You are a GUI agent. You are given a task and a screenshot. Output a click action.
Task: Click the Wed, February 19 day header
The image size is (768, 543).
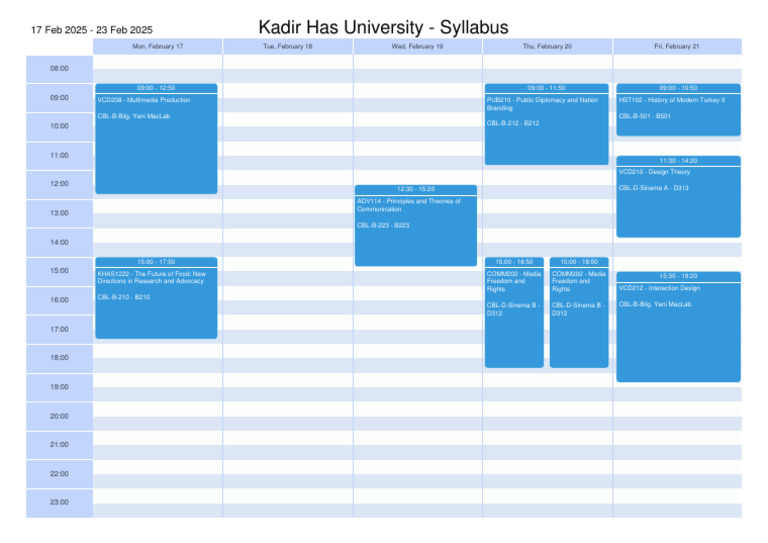417,47
